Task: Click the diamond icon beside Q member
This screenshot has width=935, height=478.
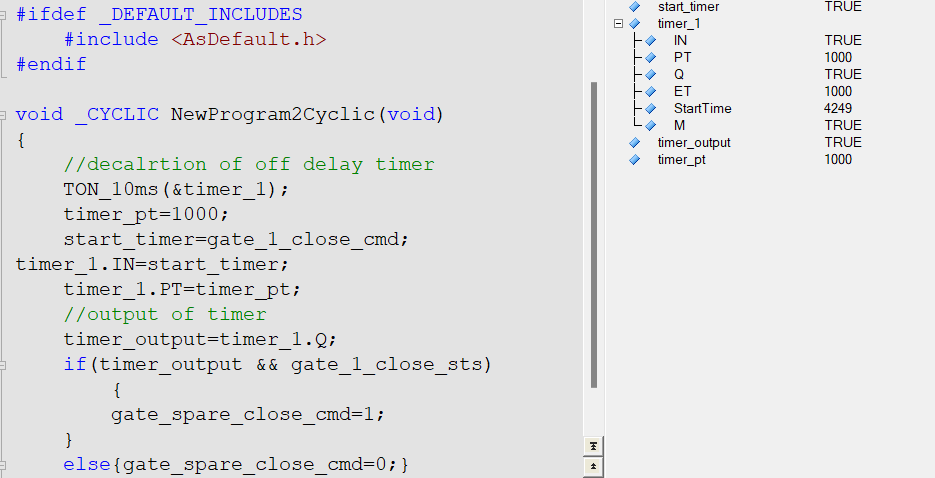Action: [x=651, y=75]
